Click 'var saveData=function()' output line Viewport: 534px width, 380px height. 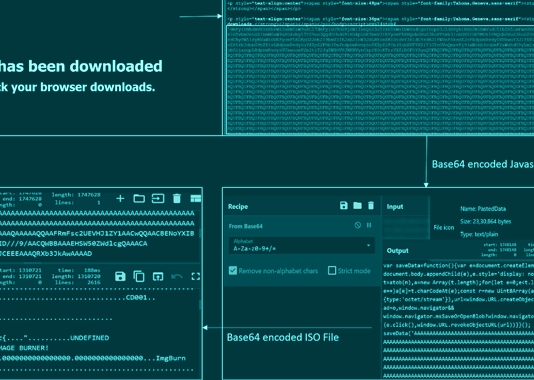458,266
